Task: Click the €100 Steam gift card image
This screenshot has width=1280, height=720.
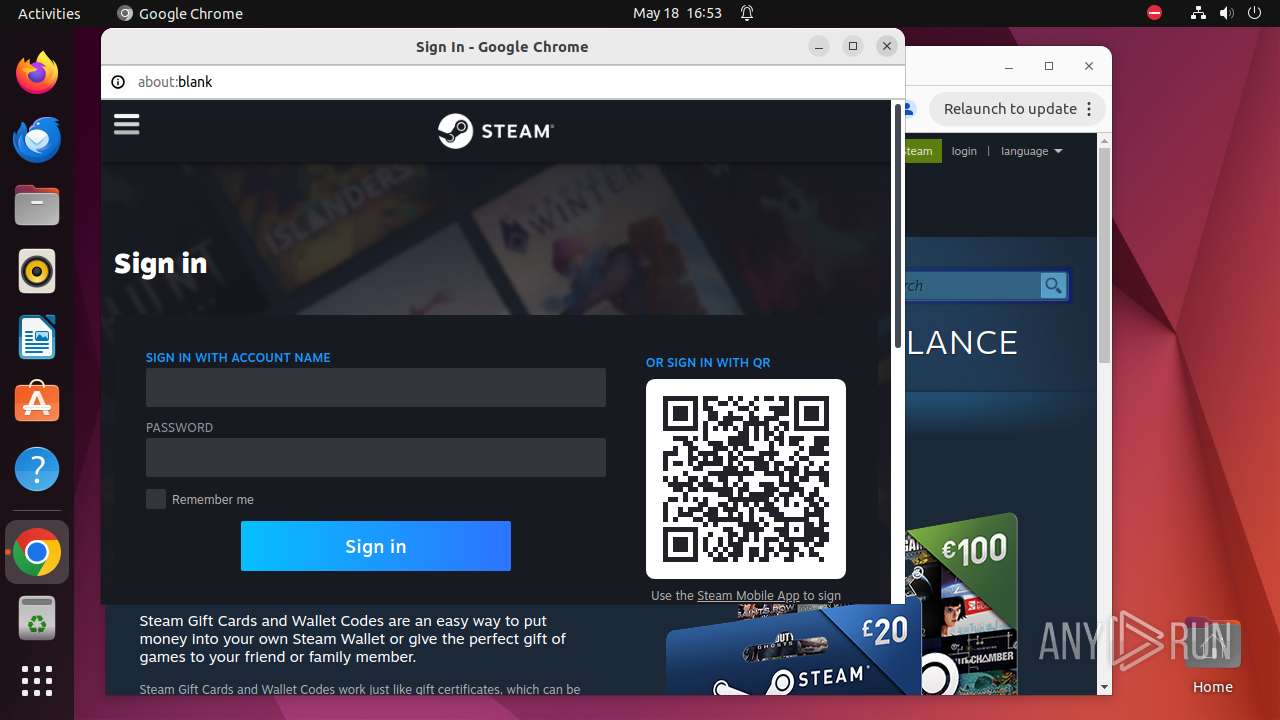Action: click(962, 605)
